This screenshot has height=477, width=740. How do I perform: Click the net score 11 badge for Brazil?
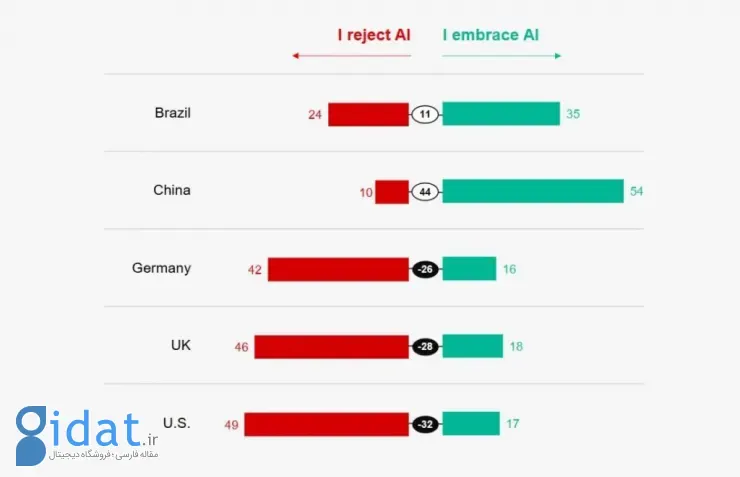(425, 114)
